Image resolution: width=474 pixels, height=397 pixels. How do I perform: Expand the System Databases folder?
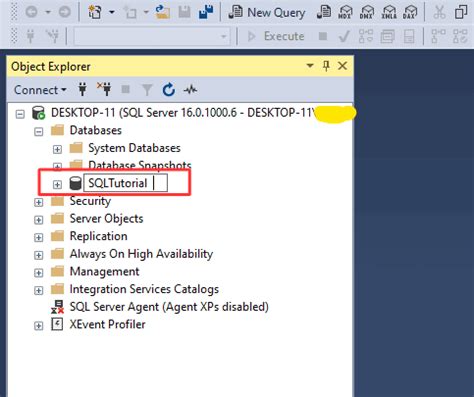(x=57, y=149)
